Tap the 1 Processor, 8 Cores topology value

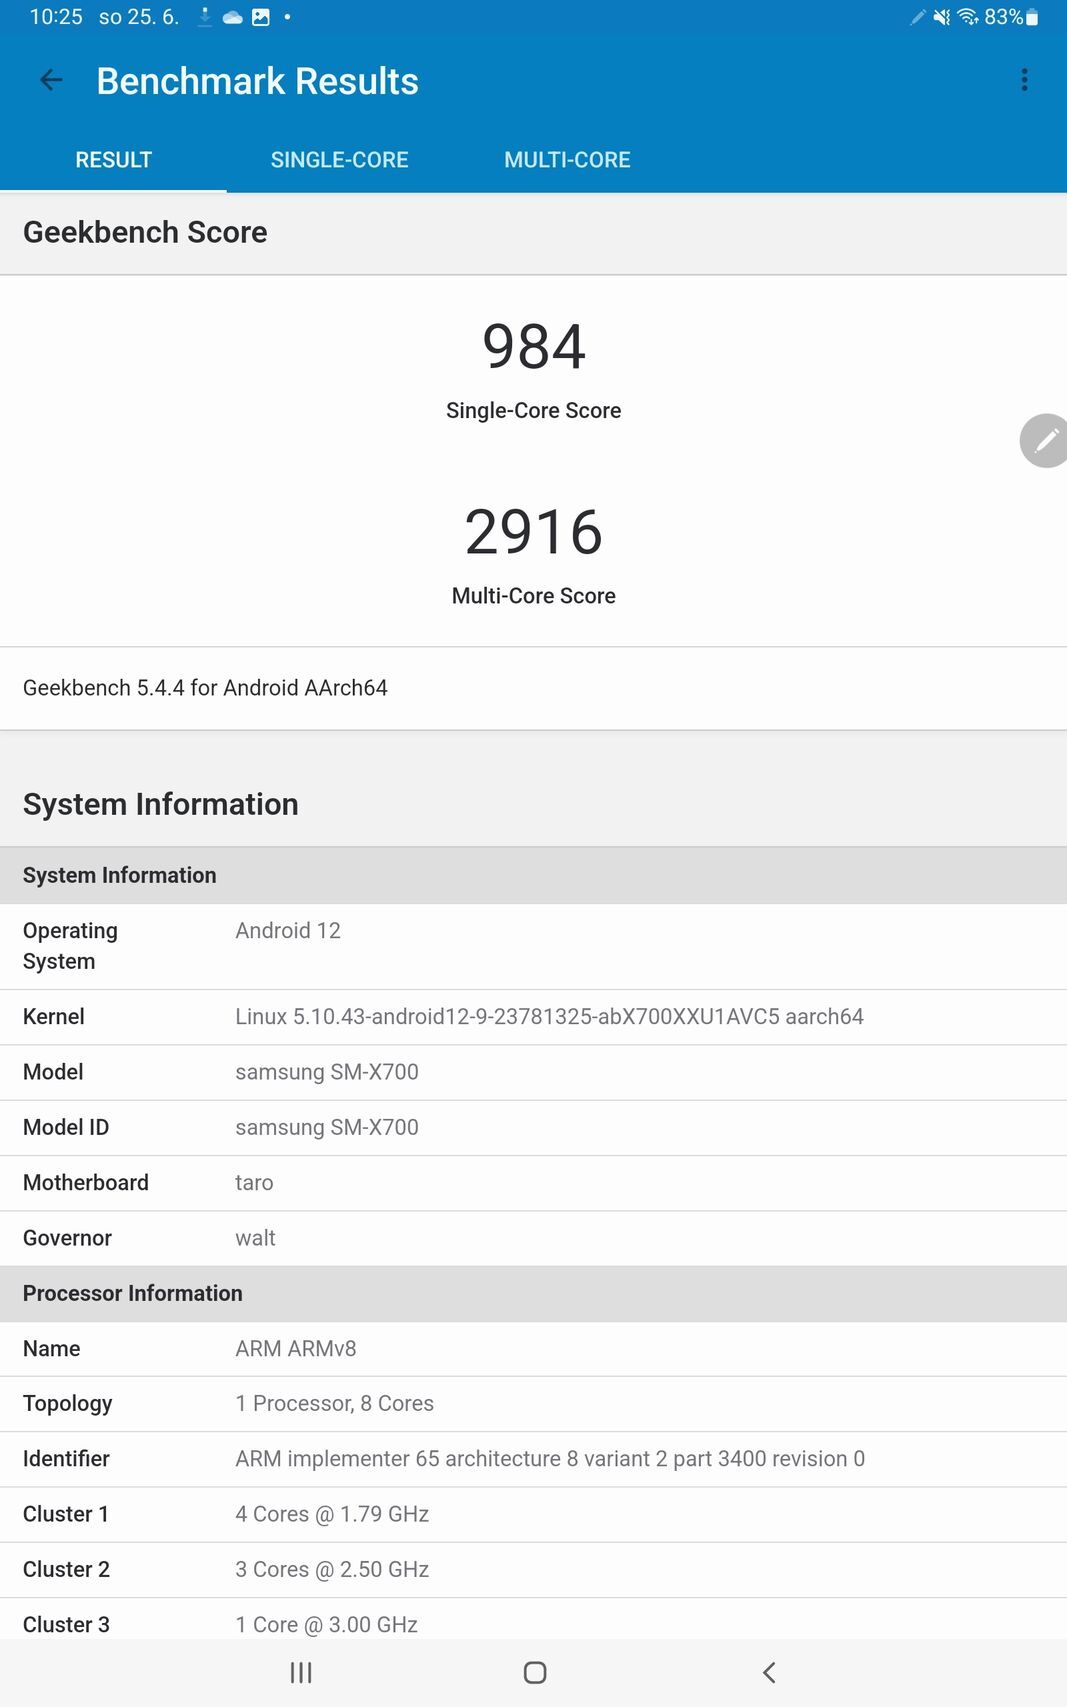[x=334, y=1404]
